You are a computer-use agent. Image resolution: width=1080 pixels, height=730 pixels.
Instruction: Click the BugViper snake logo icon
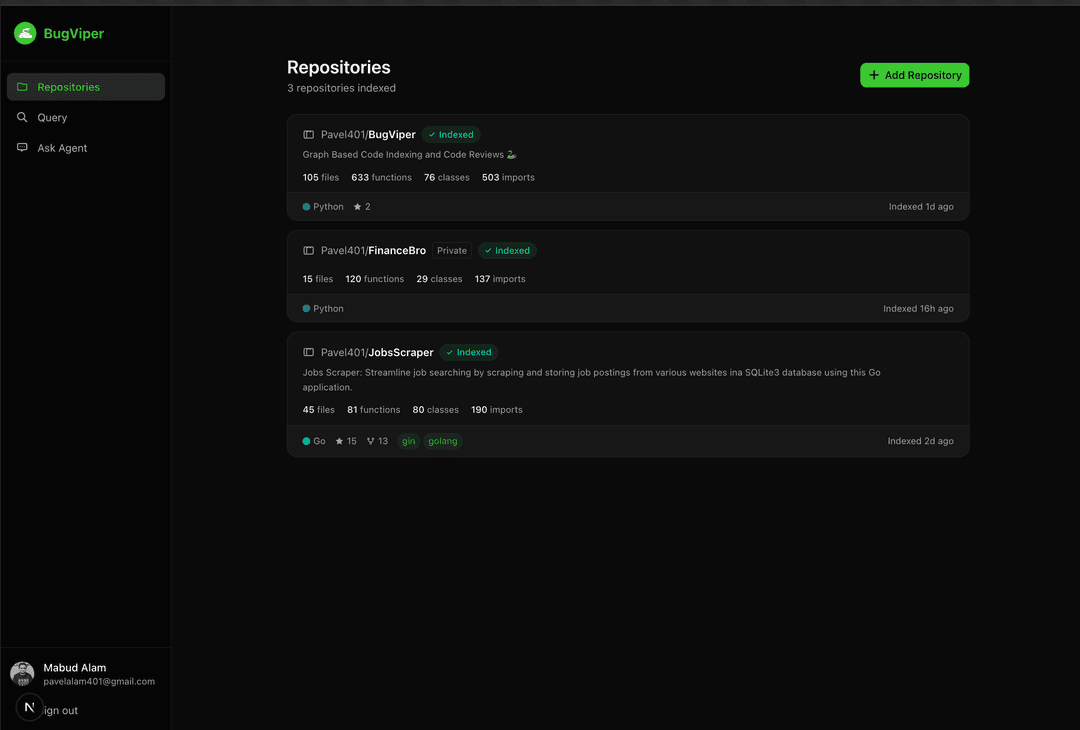[24, 32]
